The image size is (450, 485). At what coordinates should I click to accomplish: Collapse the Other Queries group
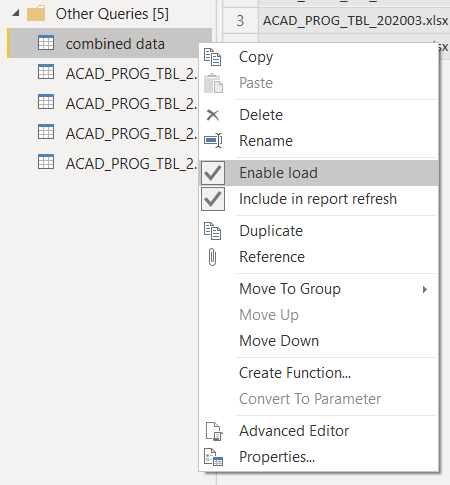pos(16,13)
